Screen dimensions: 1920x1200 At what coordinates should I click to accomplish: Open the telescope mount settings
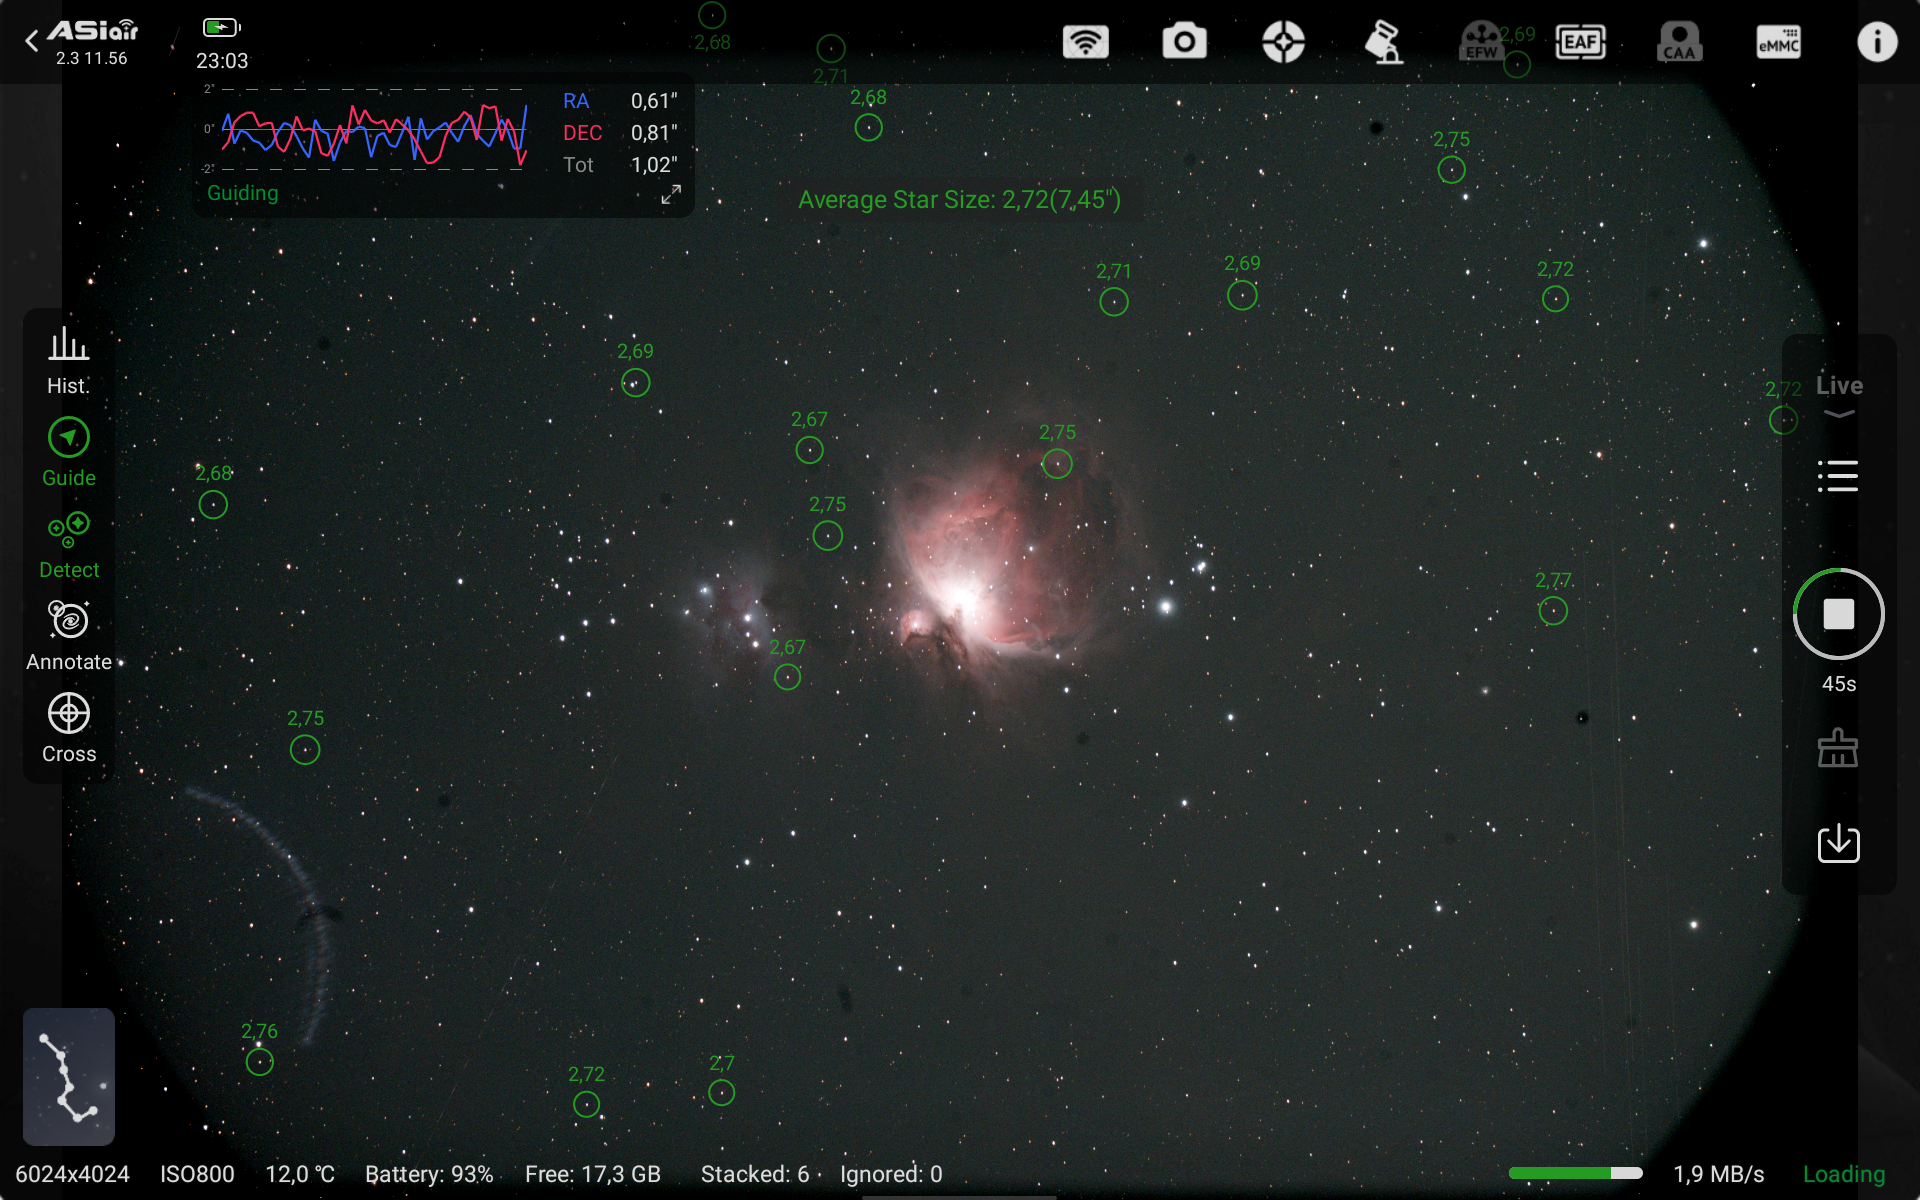click(x=1383, y=42)
